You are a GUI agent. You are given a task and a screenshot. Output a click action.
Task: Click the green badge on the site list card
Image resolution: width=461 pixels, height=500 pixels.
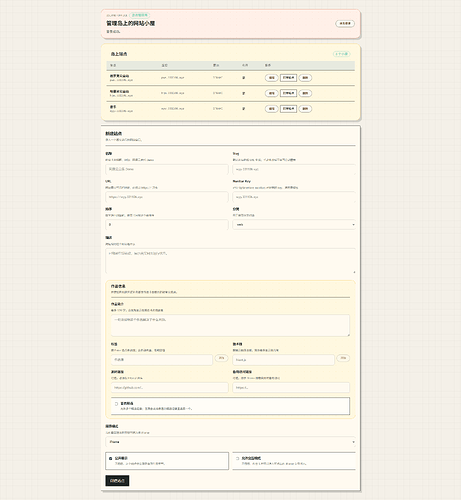341,54
